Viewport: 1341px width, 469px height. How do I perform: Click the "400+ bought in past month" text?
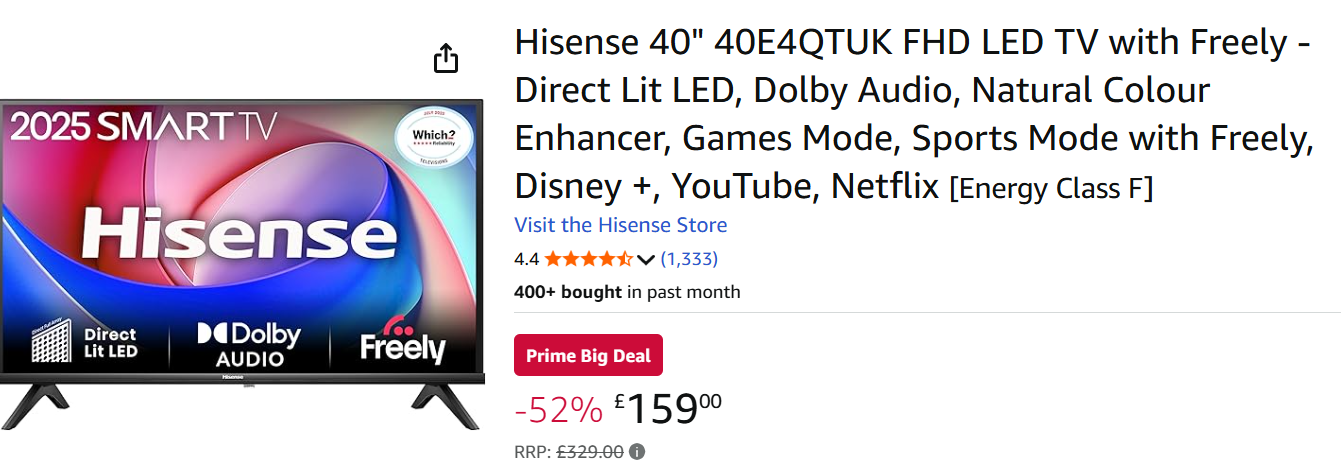627,292
